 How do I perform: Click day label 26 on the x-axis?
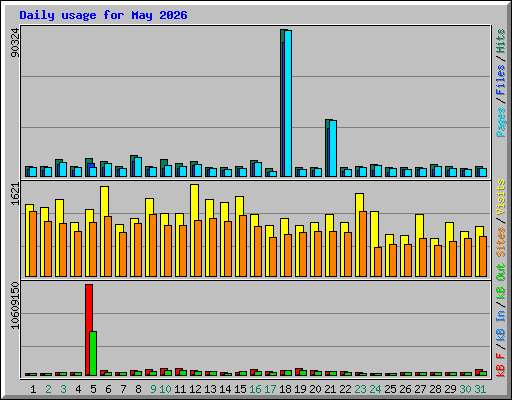coord(405,389)
